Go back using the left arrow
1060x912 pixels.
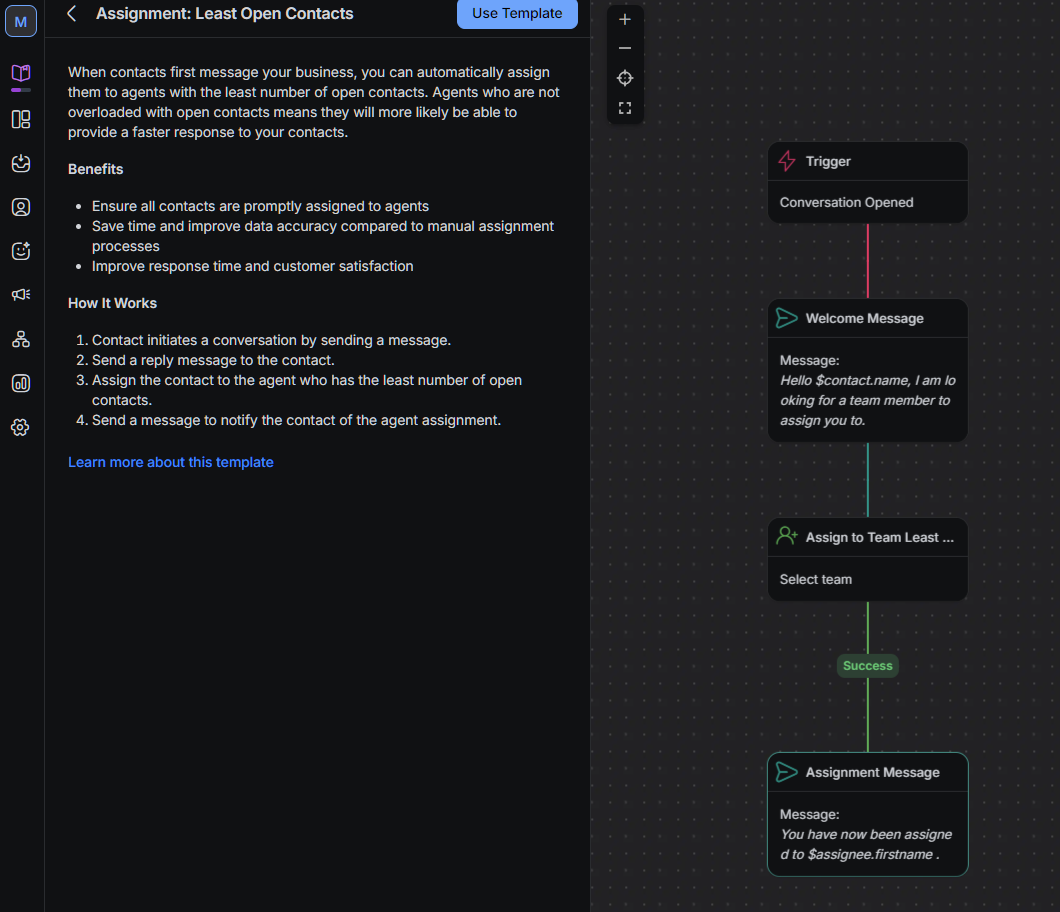click(70, 14)
